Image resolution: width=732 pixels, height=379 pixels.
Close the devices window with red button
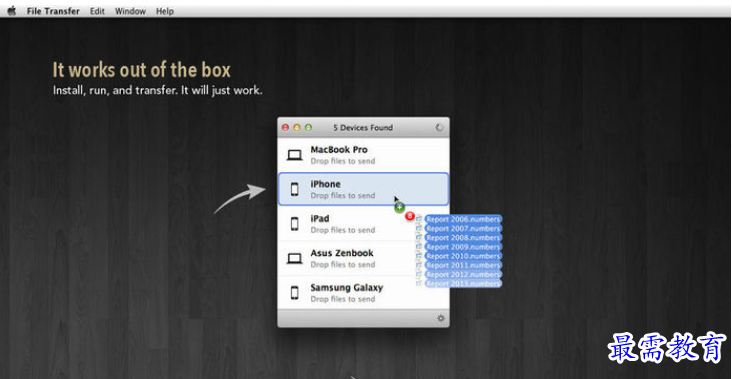tap(285, 127)
